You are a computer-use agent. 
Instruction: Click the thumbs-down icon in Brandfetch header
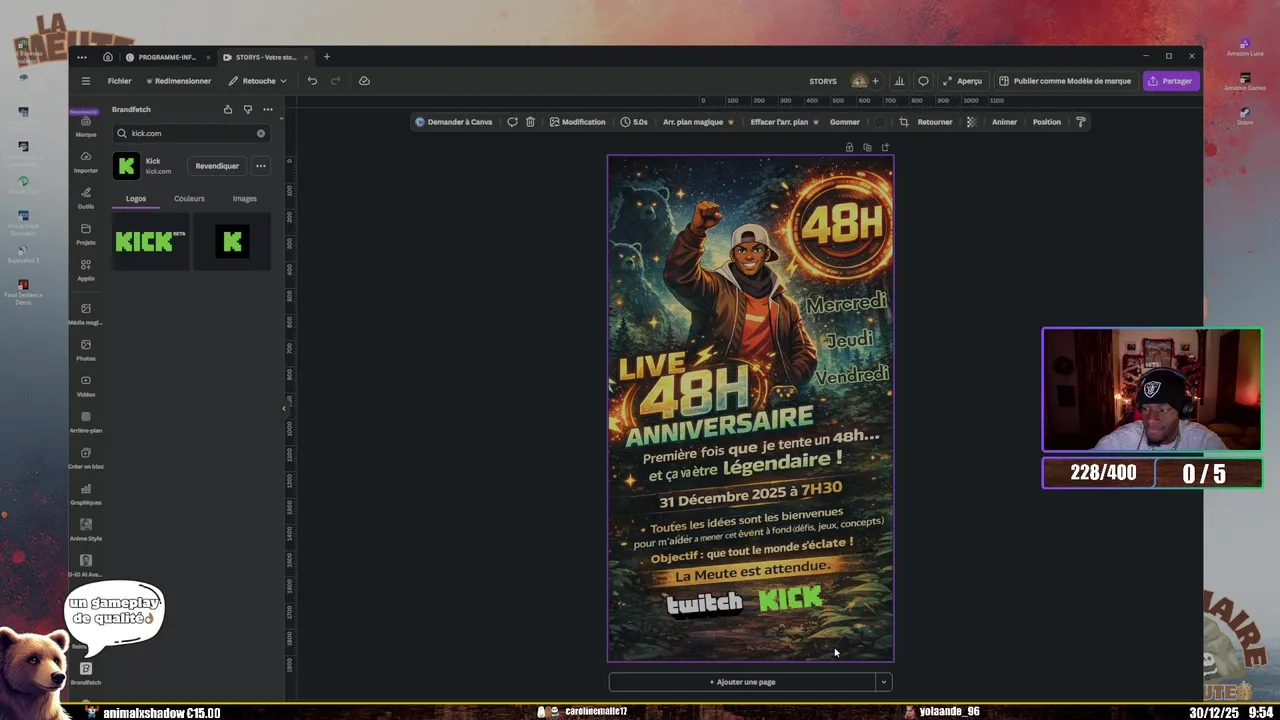pos(248,109)
